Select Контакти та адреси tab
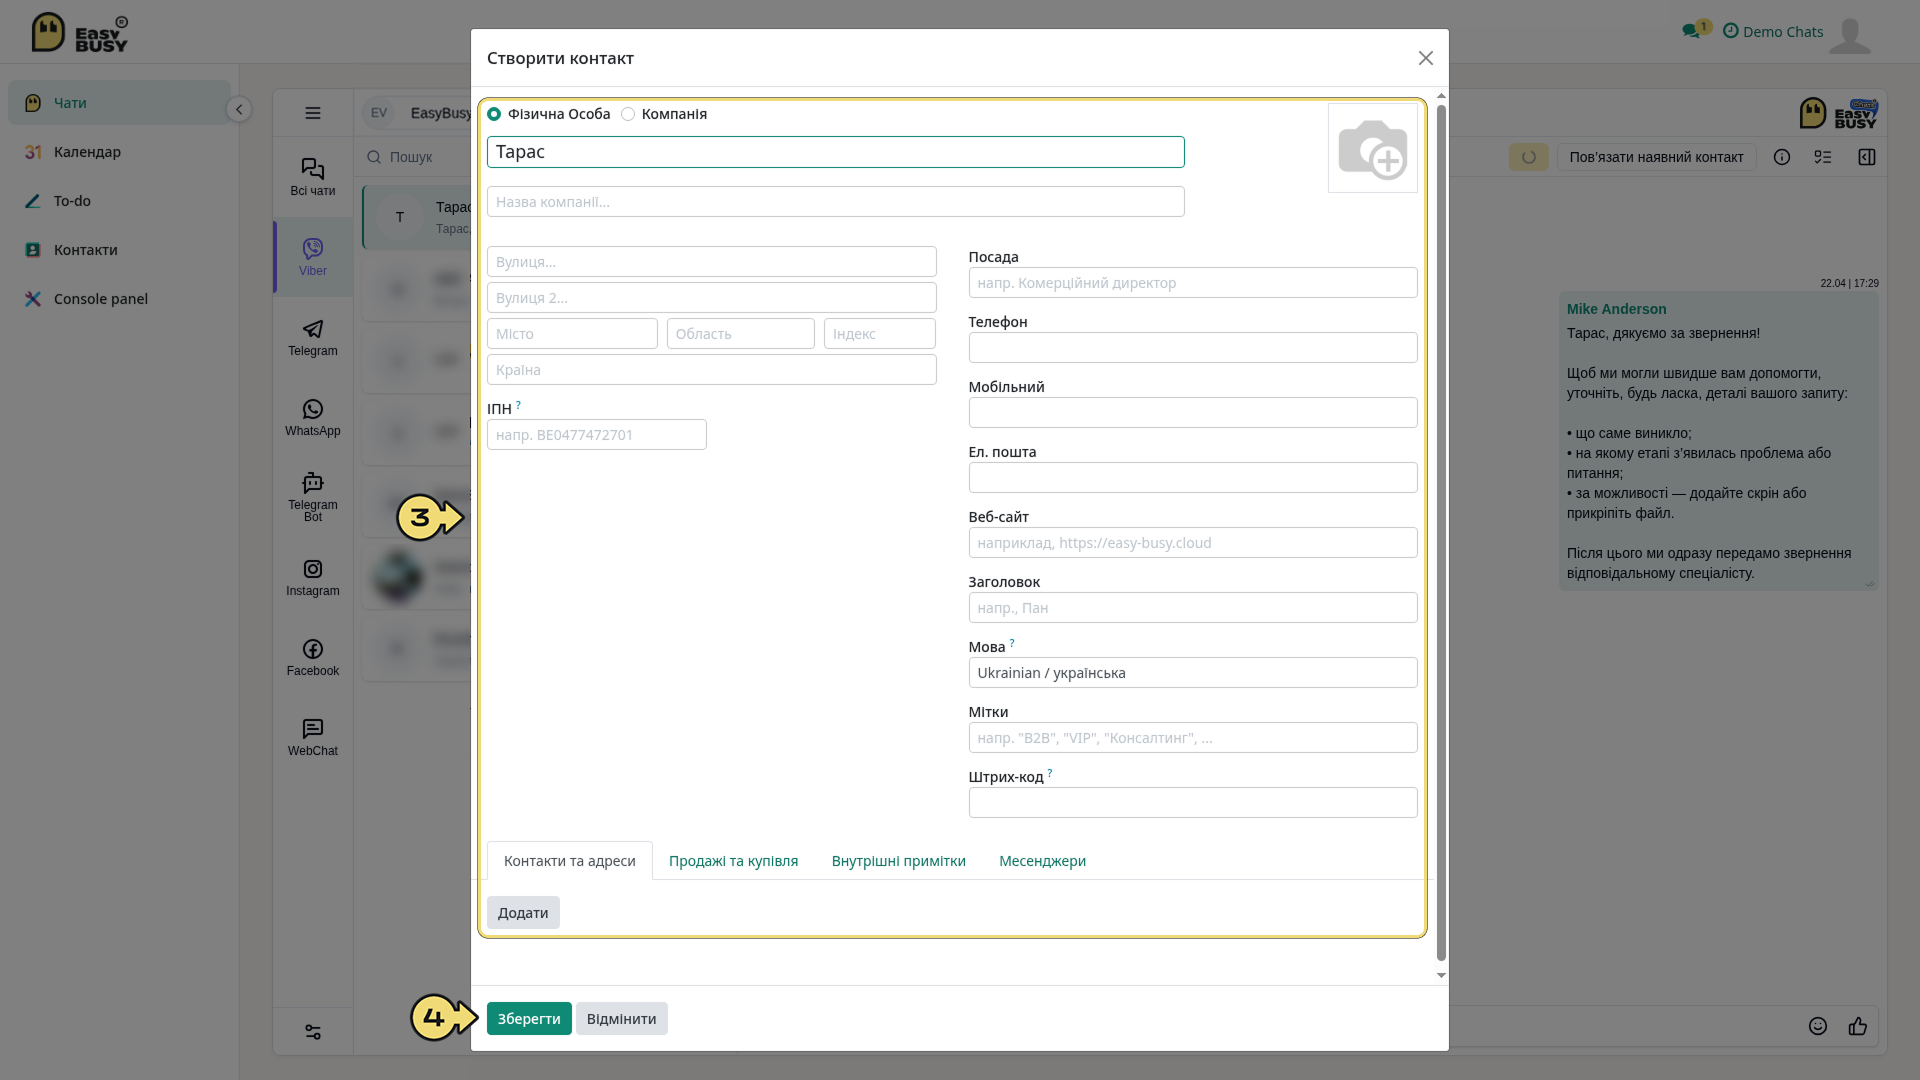This screenshot has width=1920, height=1080. click(570, 861)
